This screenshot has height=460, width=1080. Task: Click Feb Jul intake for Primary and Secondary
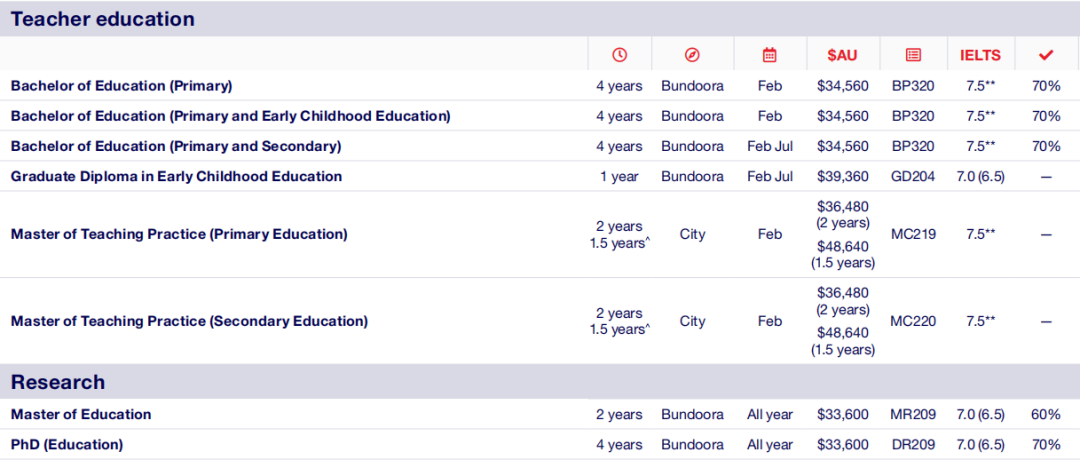coord(769,146)
